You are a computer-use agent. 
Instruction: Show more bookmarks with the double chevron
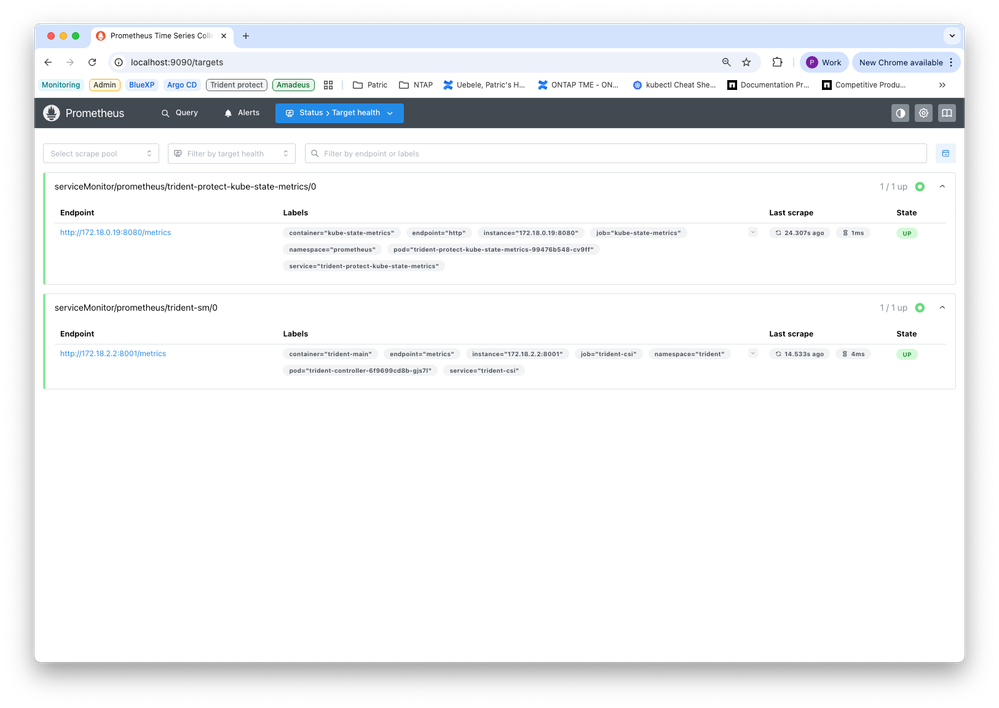942,85
